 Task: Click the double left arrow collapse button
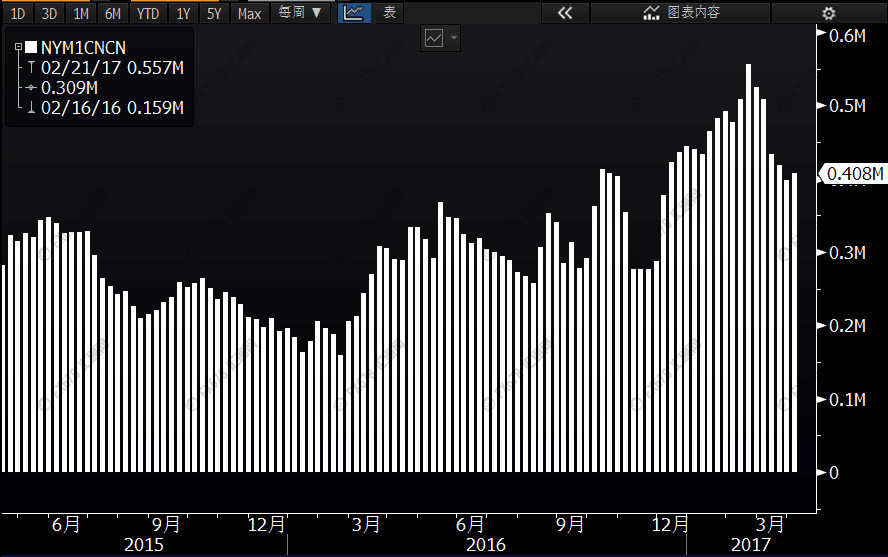564,13
